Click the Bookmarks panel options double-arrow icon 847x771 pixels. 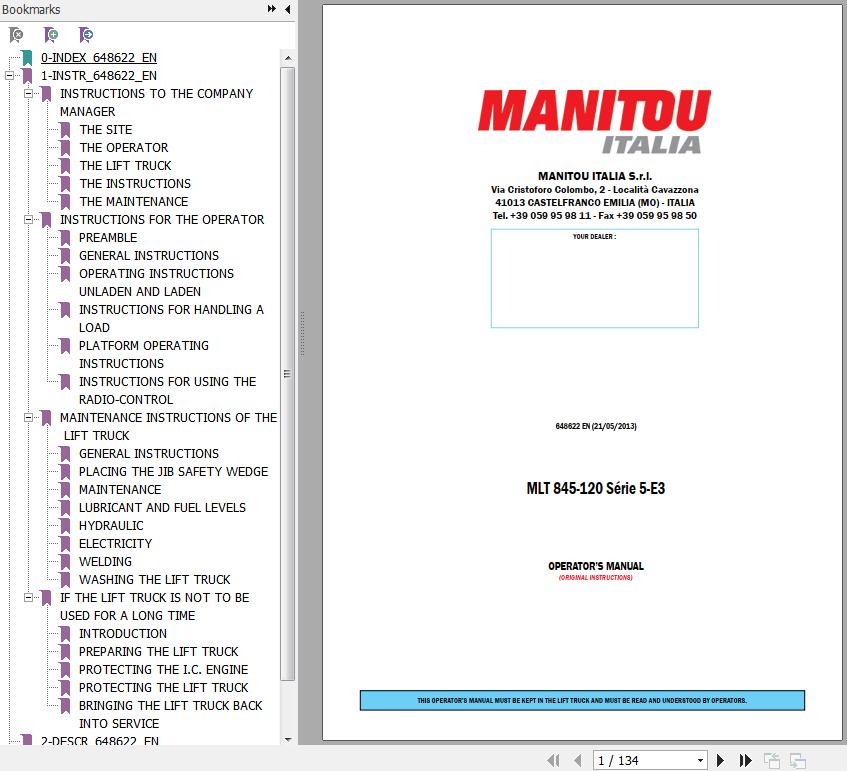[272, 9]
